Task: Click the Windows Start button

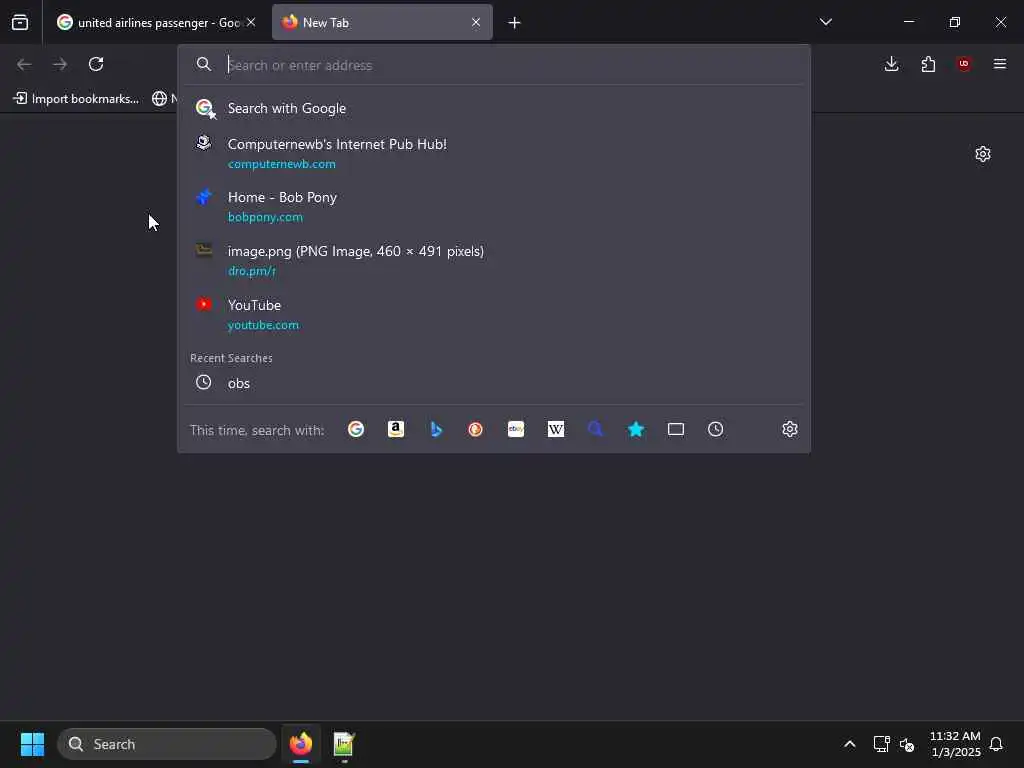Action: 32,744
